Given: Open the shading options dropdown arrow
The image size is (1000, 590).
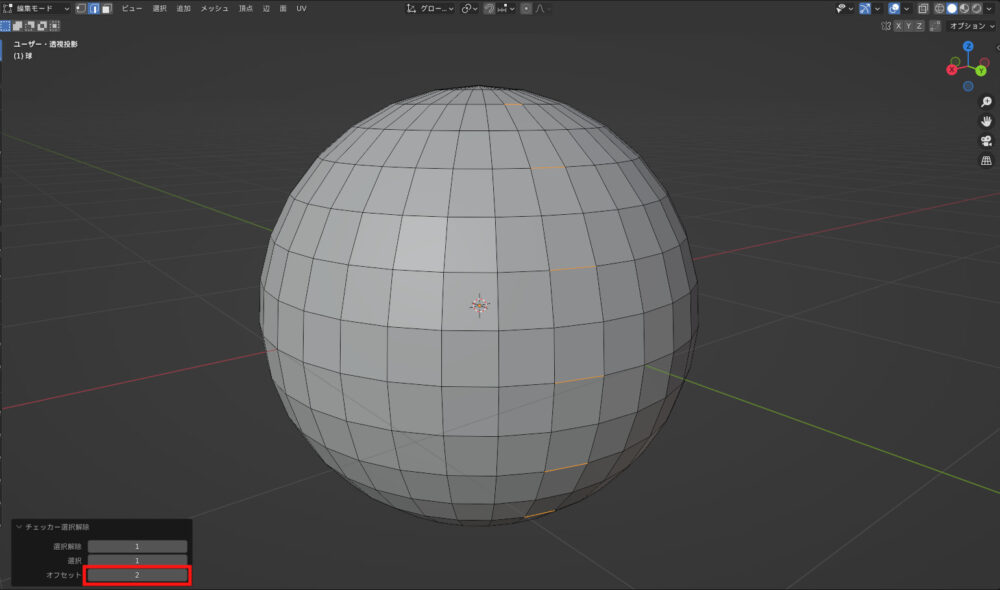Looking at the screenshot, I should click(x=989, y=8).
